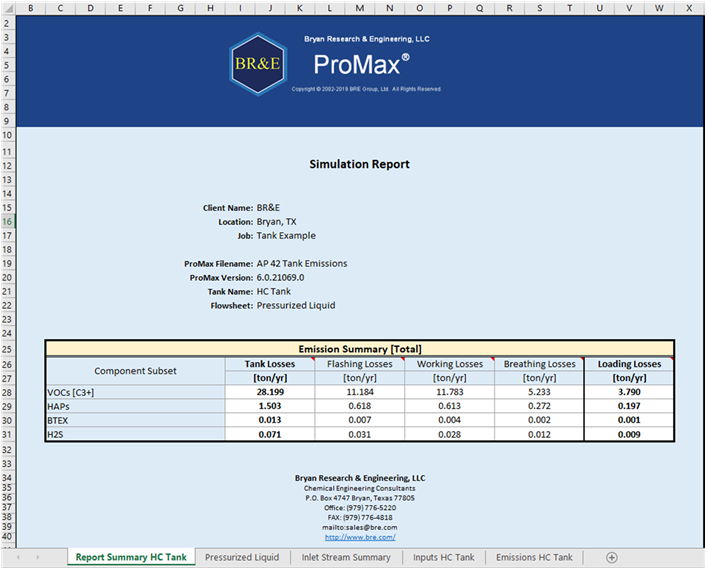Click the Component Subset header cell
Viewport: 707px width, 570px height.
click(x=135, y=371)
